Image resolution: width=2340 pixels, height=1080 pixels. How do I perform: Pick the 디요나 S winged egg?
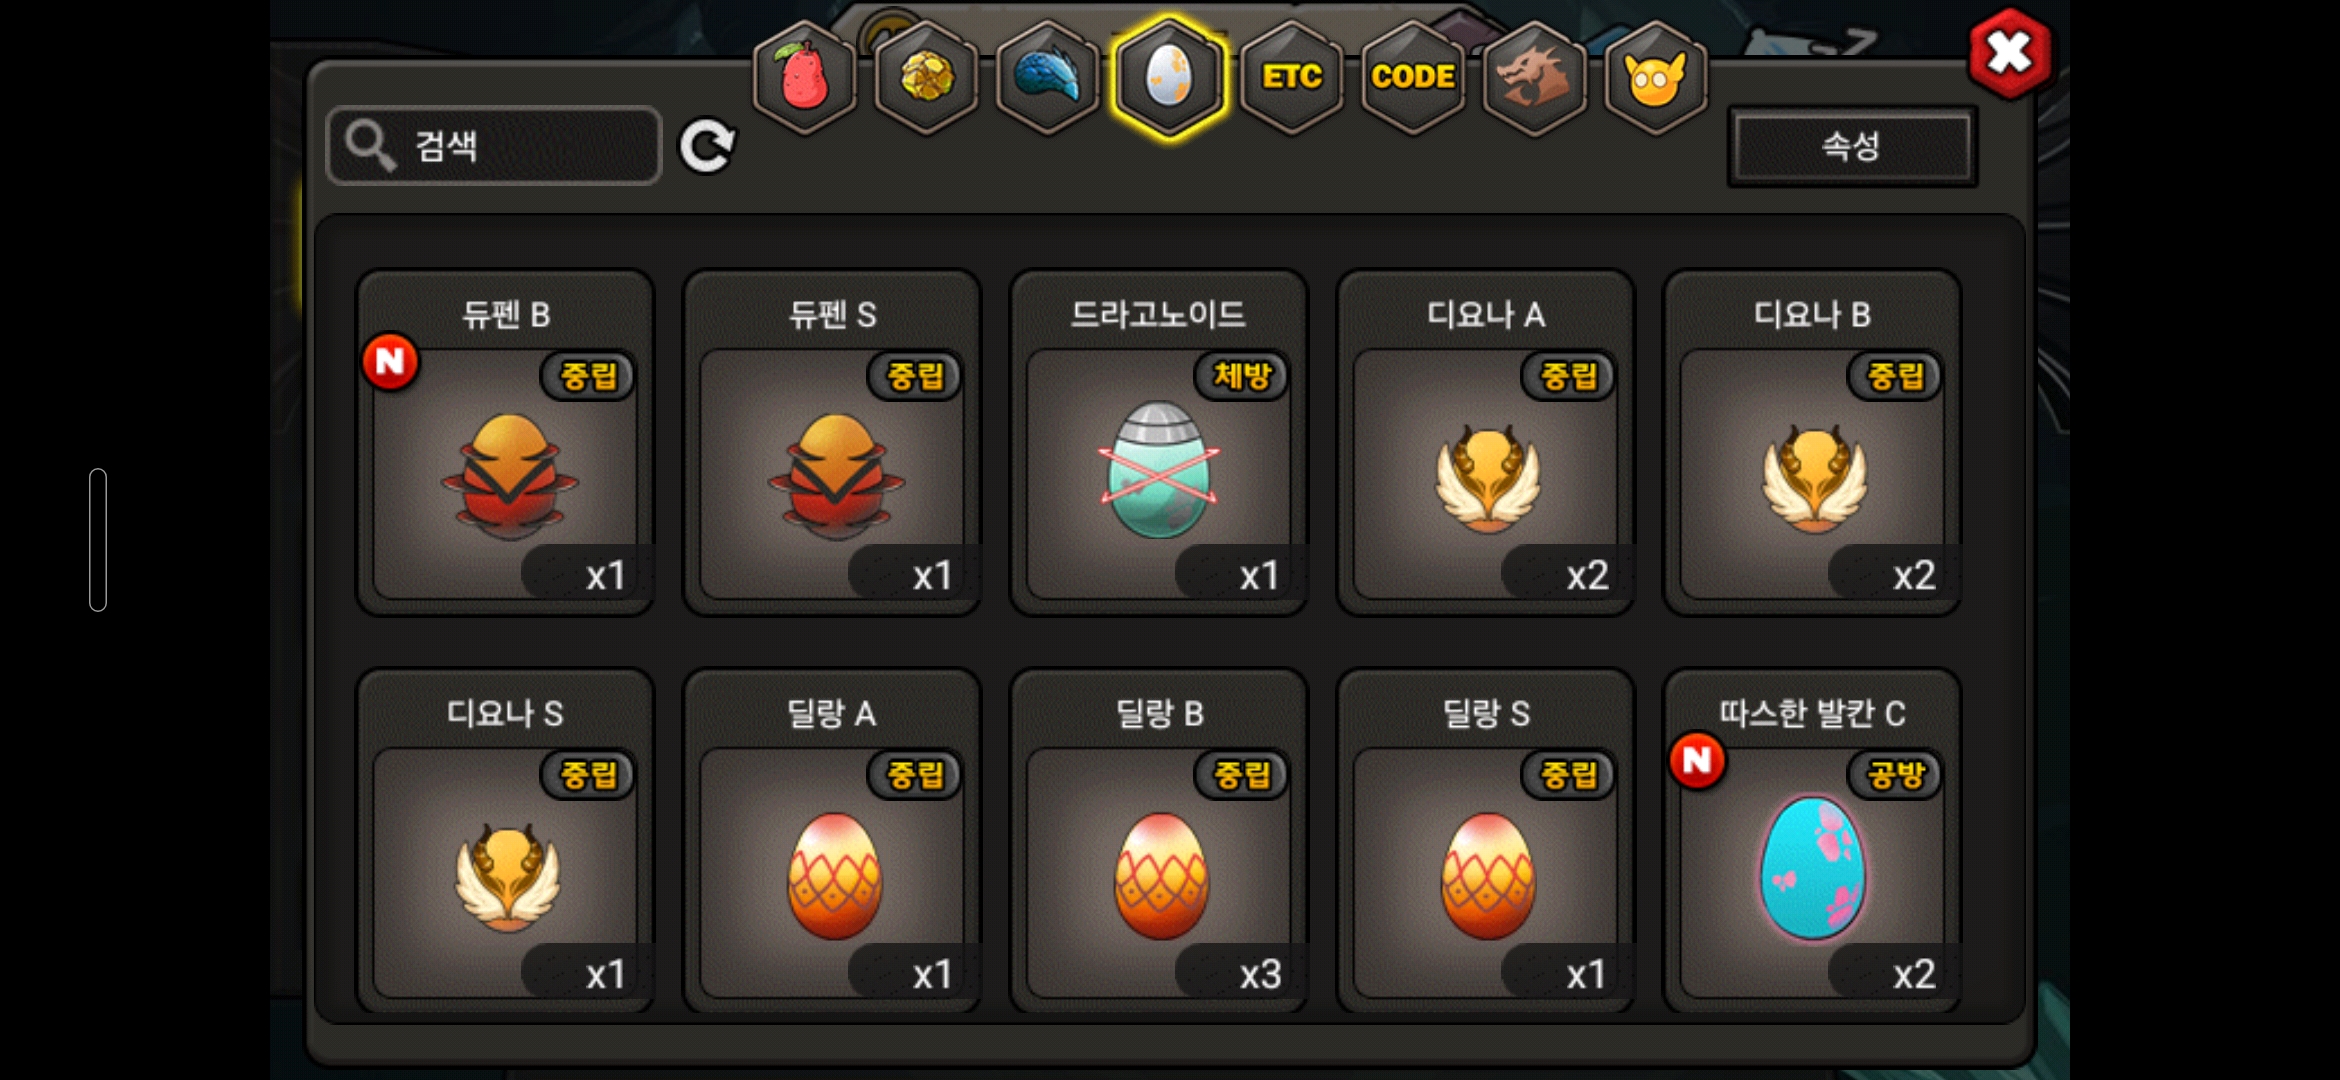506,841
